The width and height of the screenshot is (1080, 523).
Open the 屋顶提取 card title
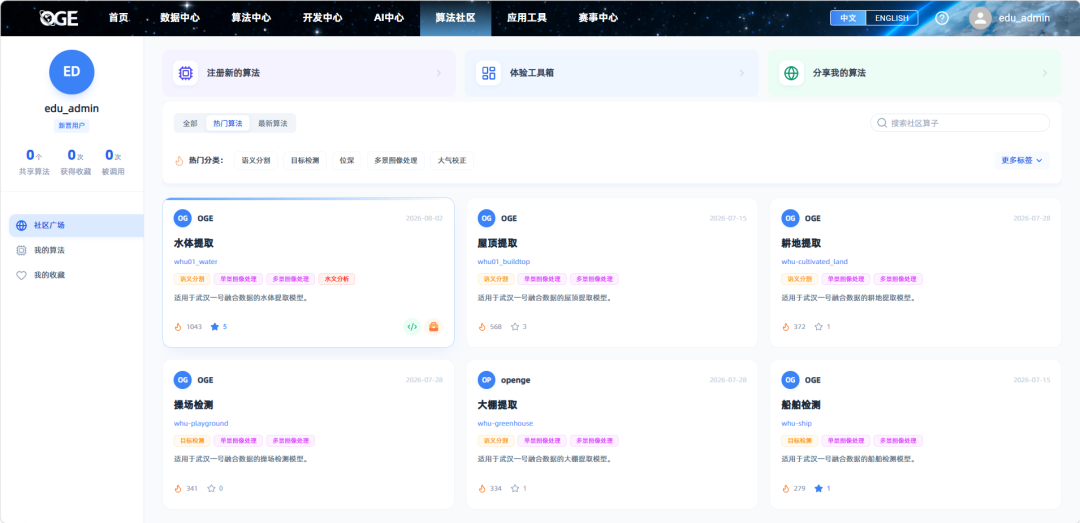coord(497,243)
